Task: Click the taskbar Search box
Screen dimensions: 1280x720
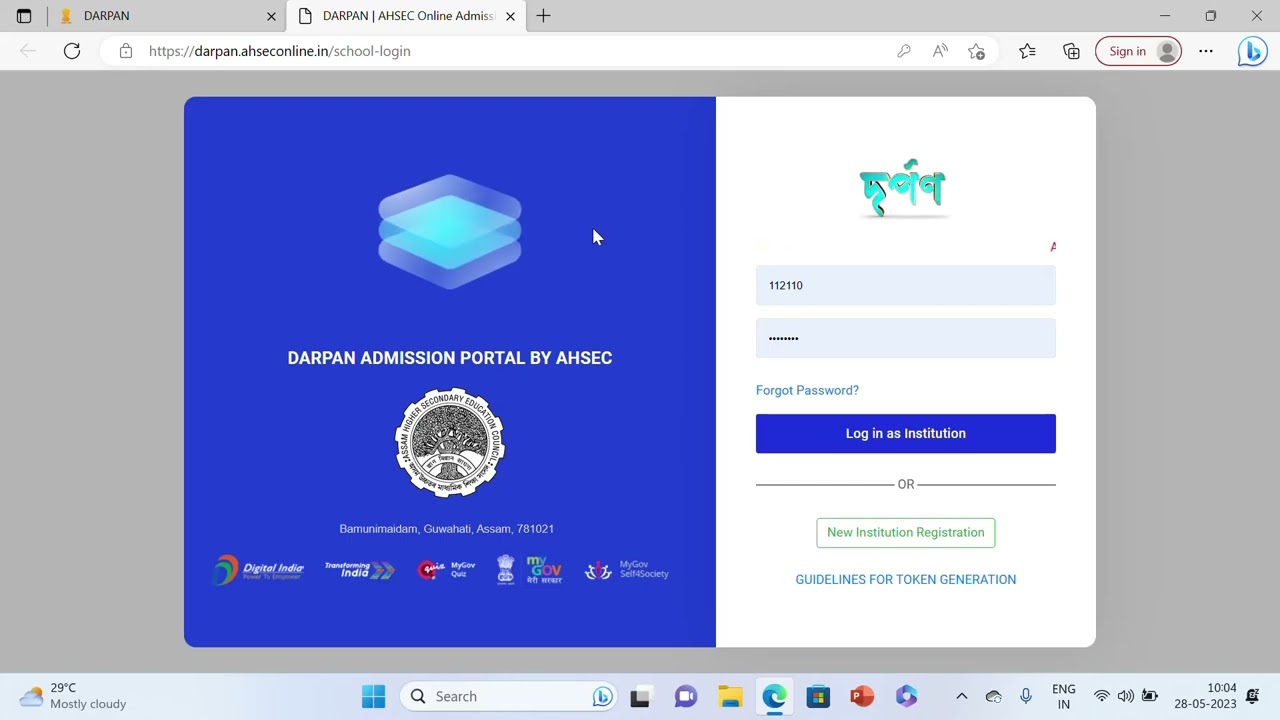Action: click(x=509, y=696)
